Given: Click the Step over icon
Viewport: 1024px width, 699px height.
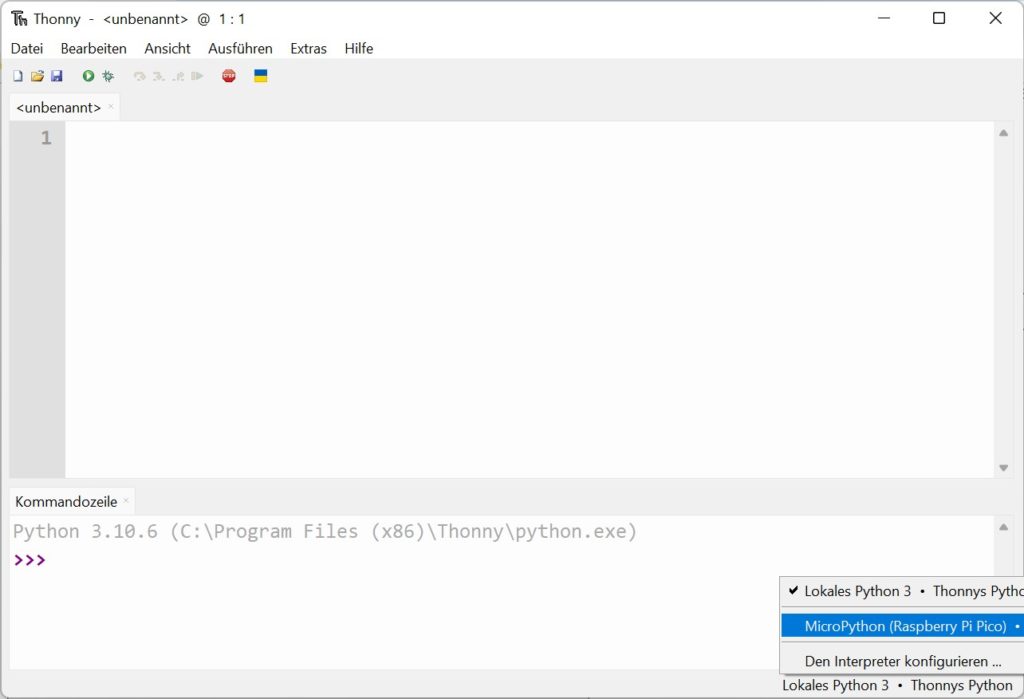Looking at the screenshot, I should pyautogui.click(x=139, y=76).
